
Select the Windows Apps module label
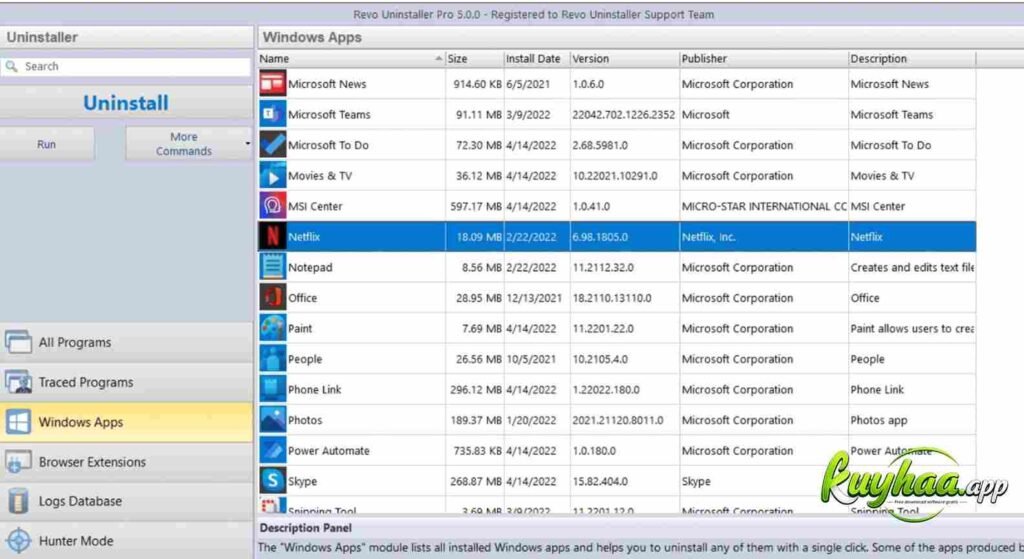coord(81,422)
